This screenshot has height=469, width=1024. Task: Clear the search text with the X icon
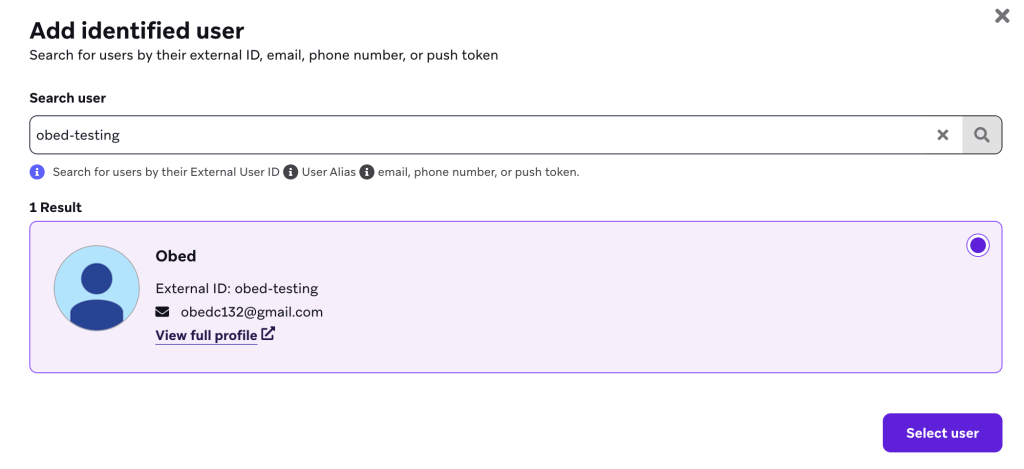[x=942, y=135]
